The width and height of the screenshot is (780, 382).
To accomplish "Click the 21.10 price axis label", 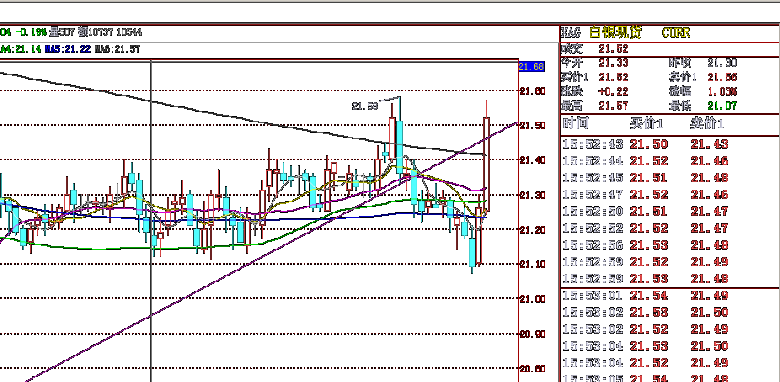I will [532, 264].
